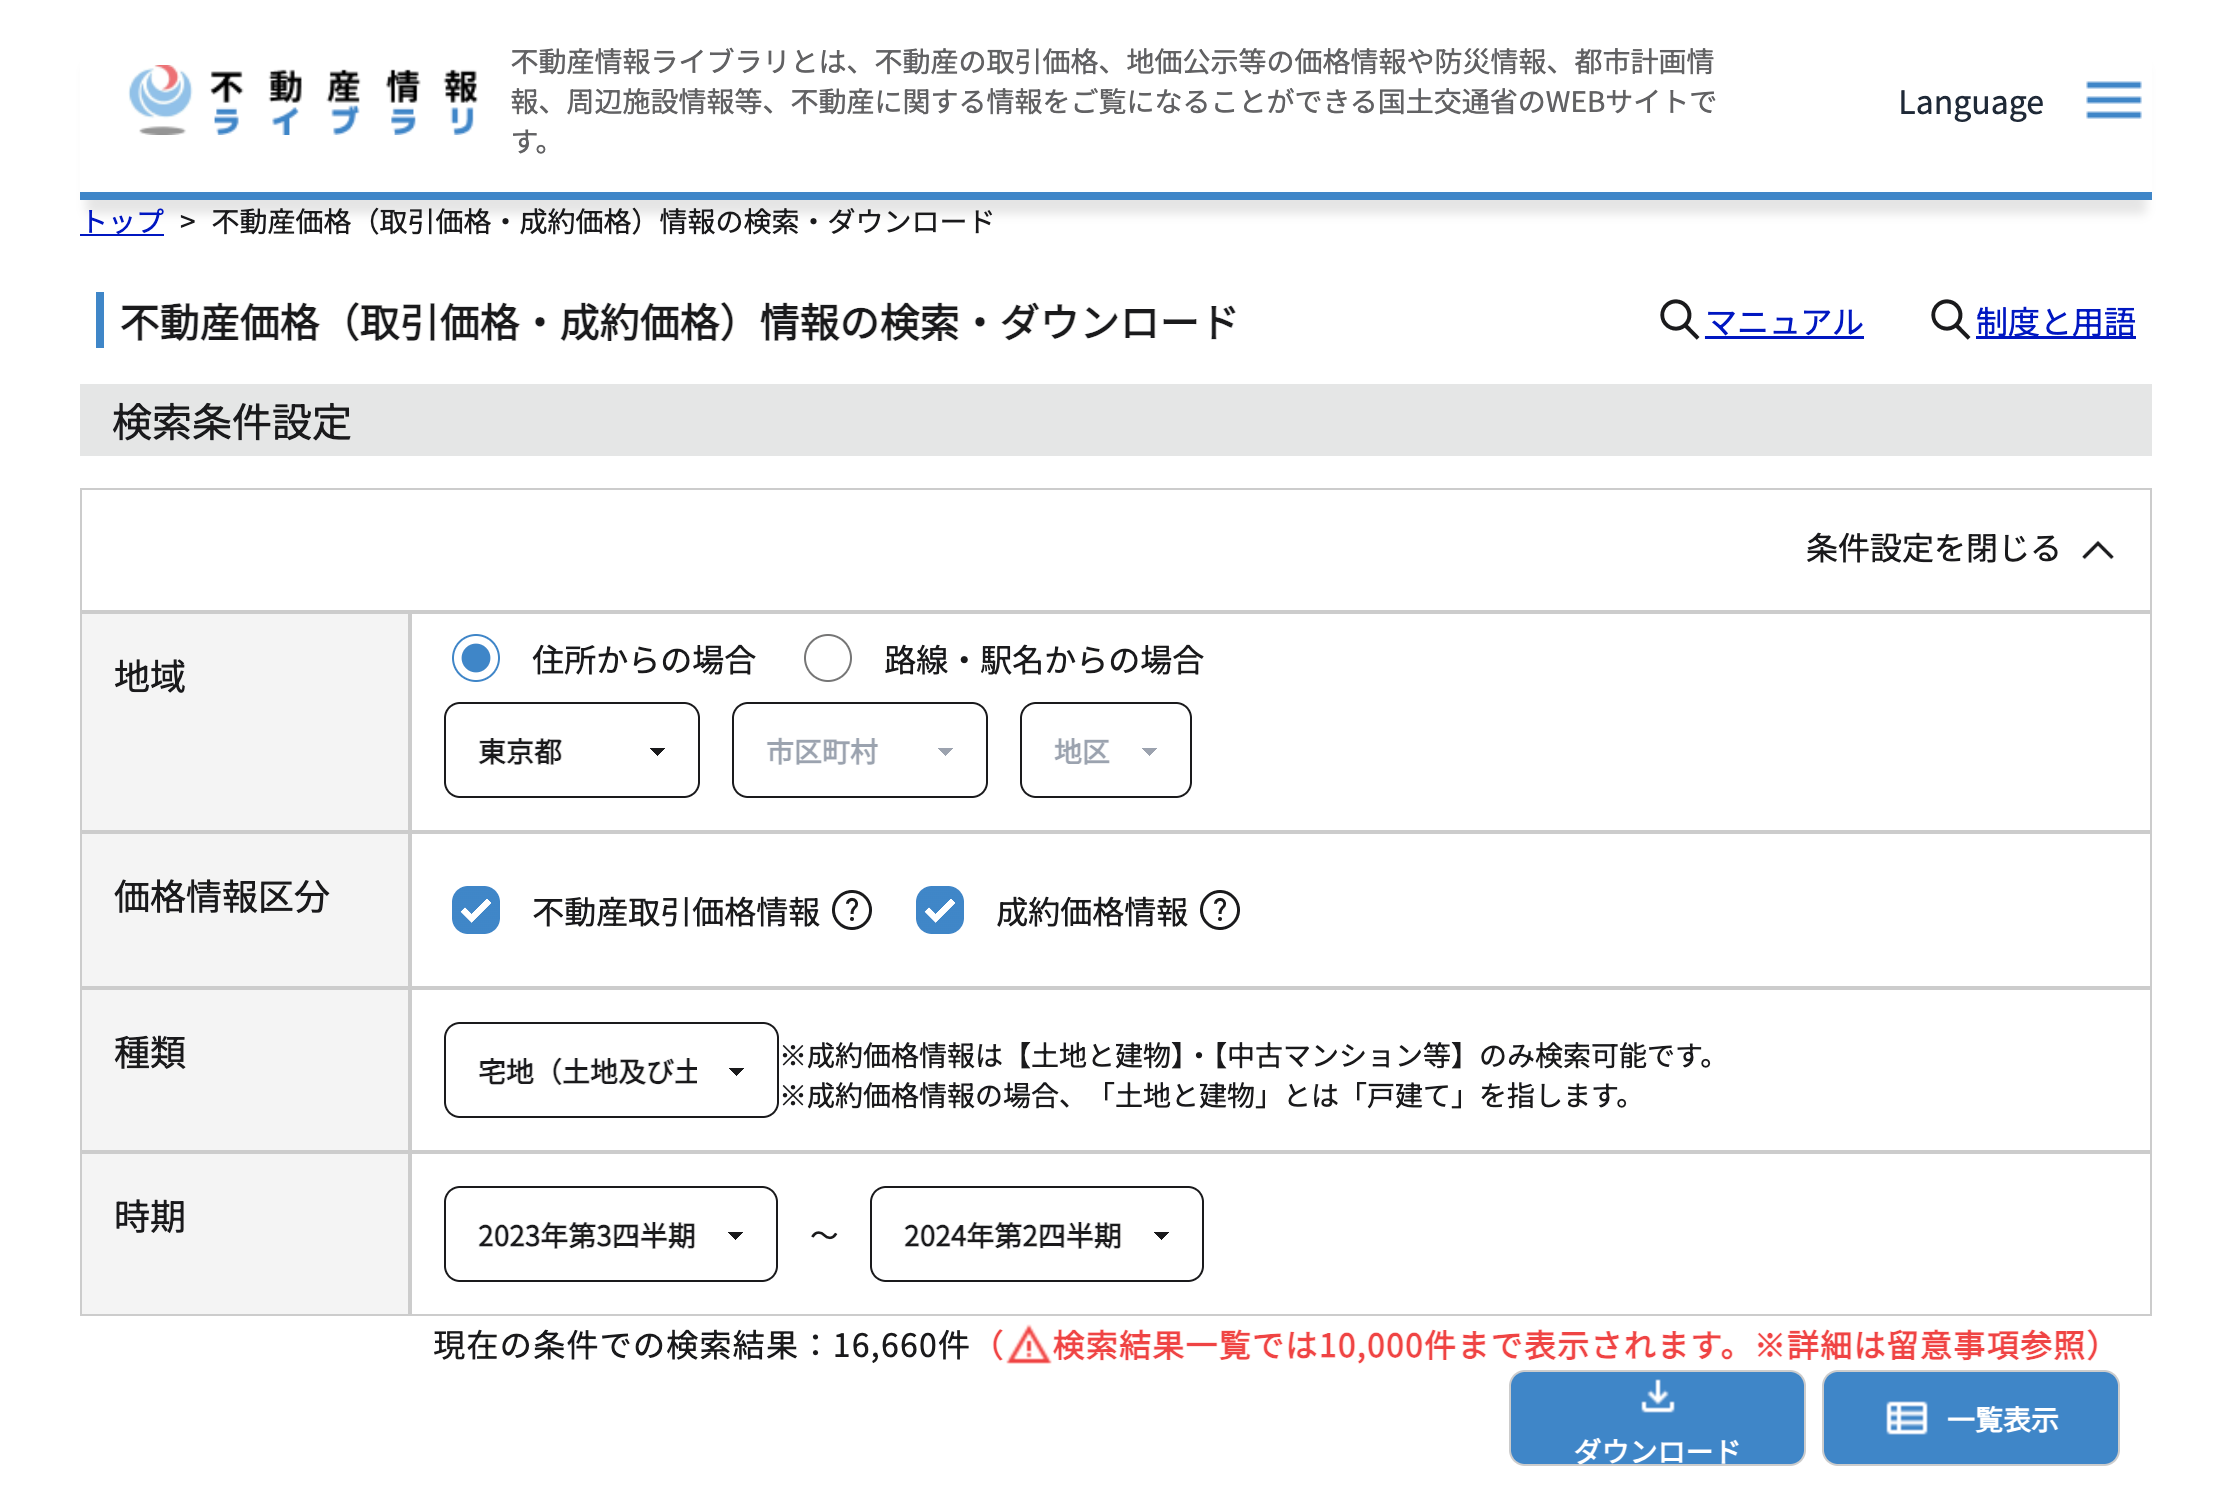Open the Language menu

coord(1970,102)
